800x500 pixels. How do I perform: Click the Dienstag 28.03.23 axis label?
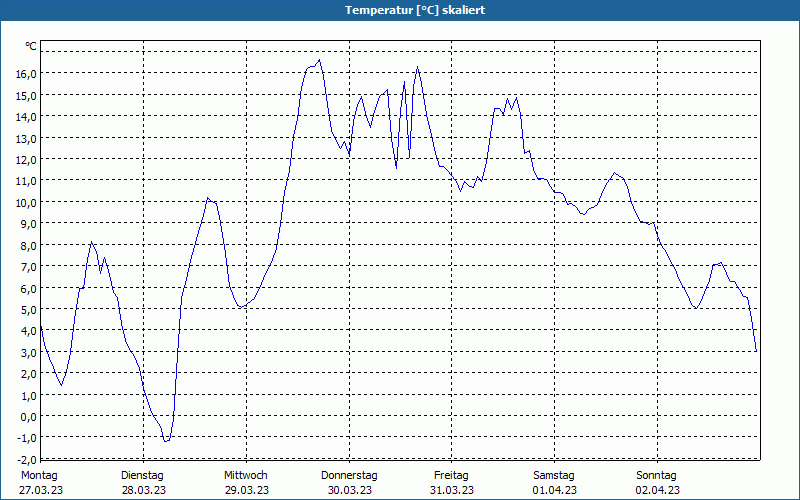[143, 483]
